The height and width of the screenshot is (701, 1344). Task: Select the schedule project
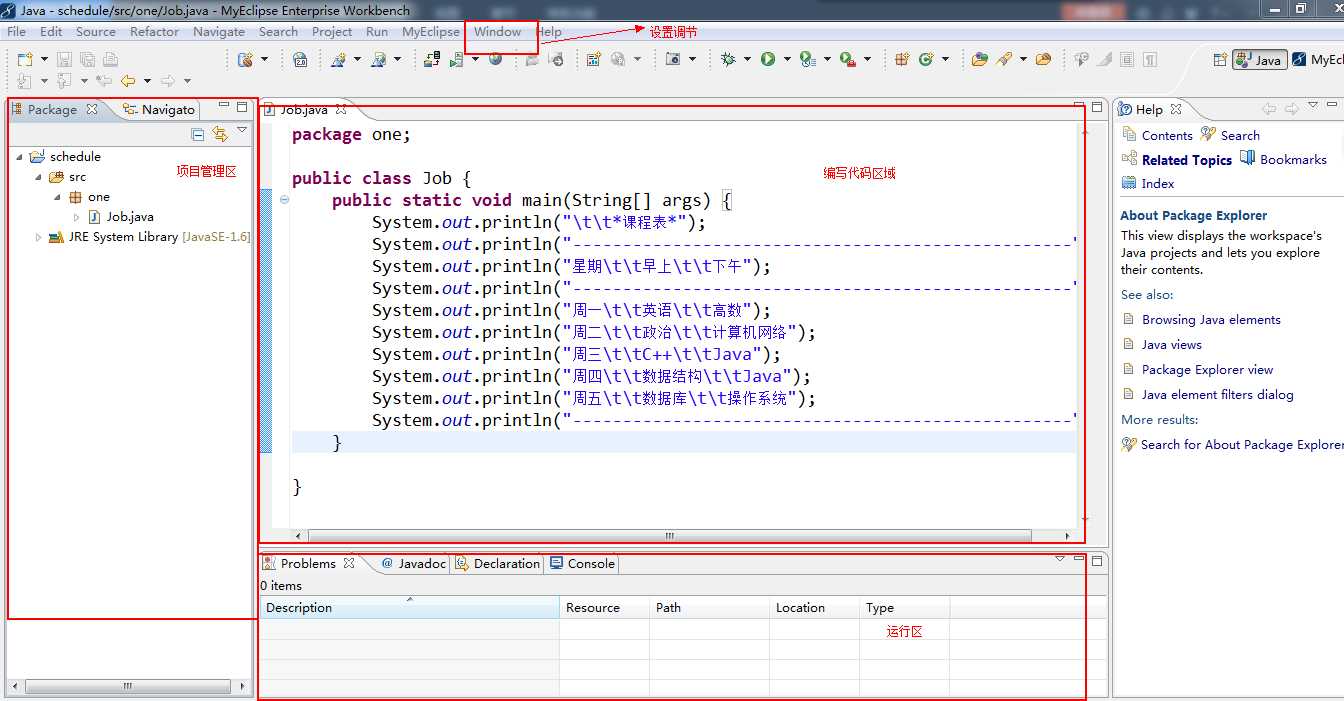[75, 157]
